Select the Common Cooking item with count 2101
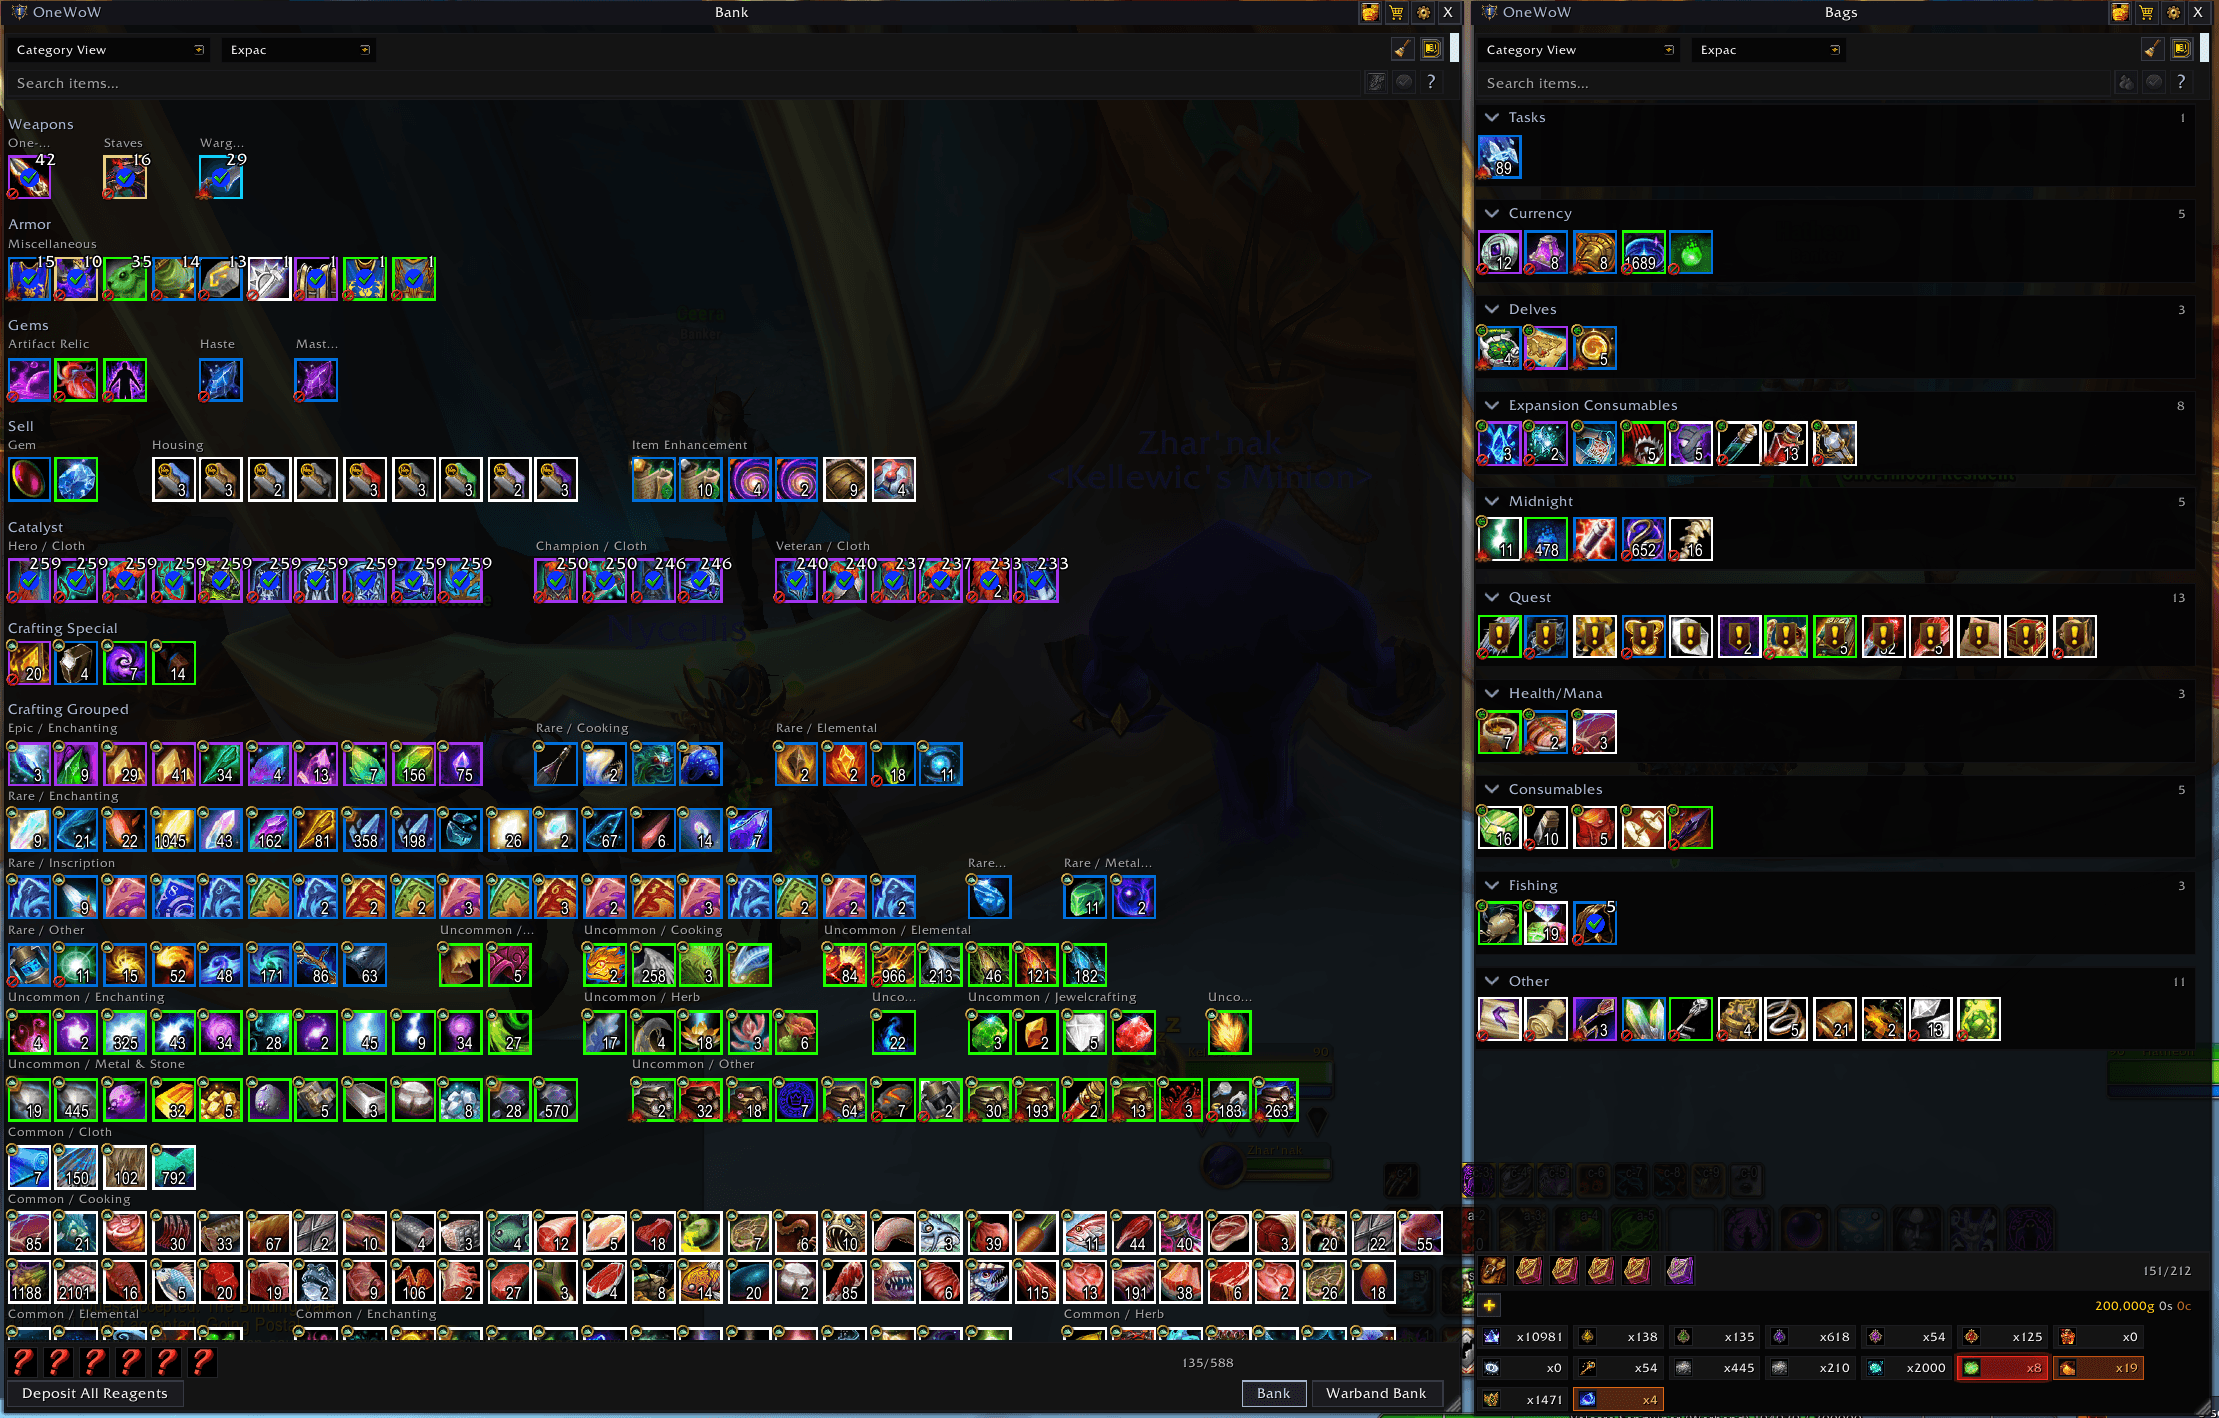 pyautogui.click(x=77, y=1281)
